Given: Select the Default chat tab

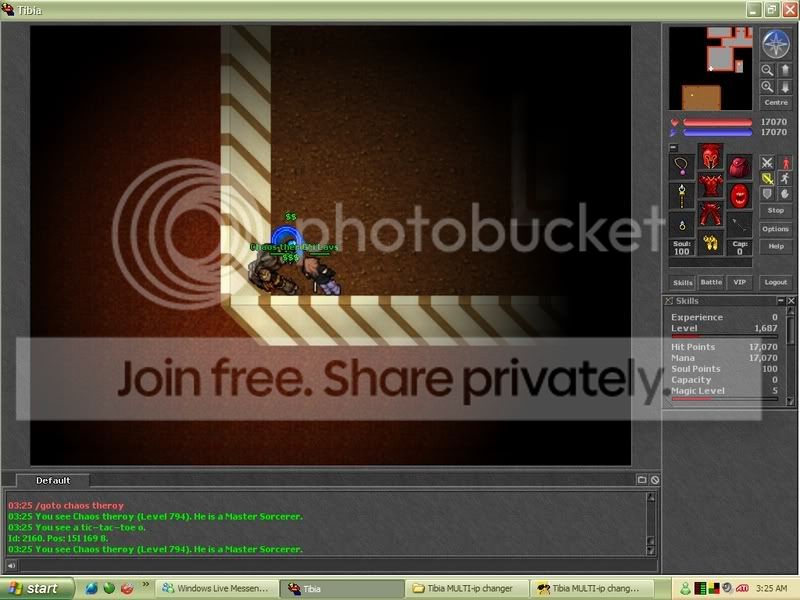Looking at the screenshot, I should point(53,481).
